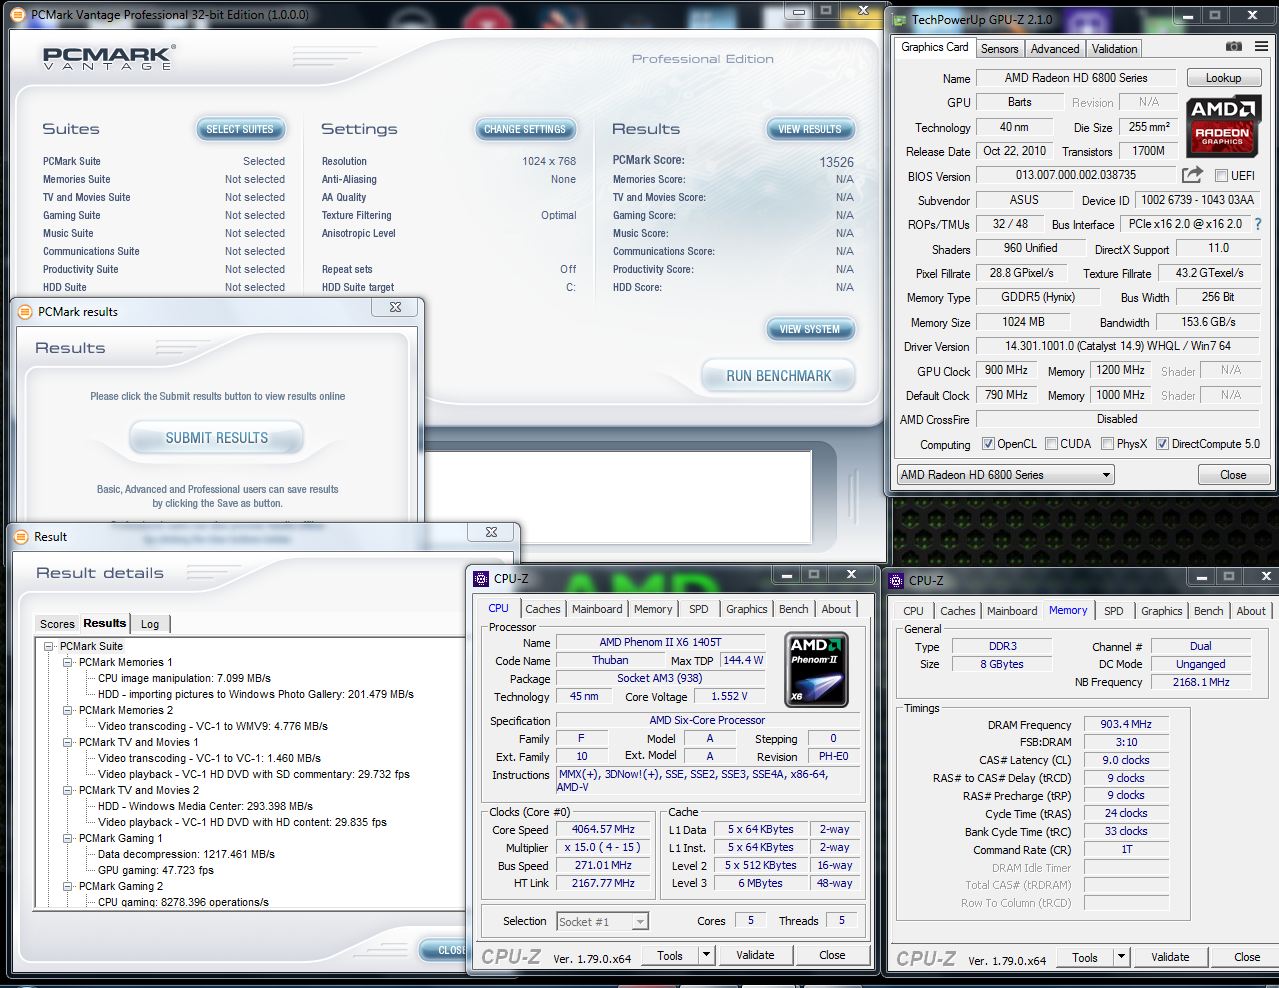Open Mainboard tab in CPU-Z CPU window
This screenshot has height=988, width=1279.
(597, 609)
